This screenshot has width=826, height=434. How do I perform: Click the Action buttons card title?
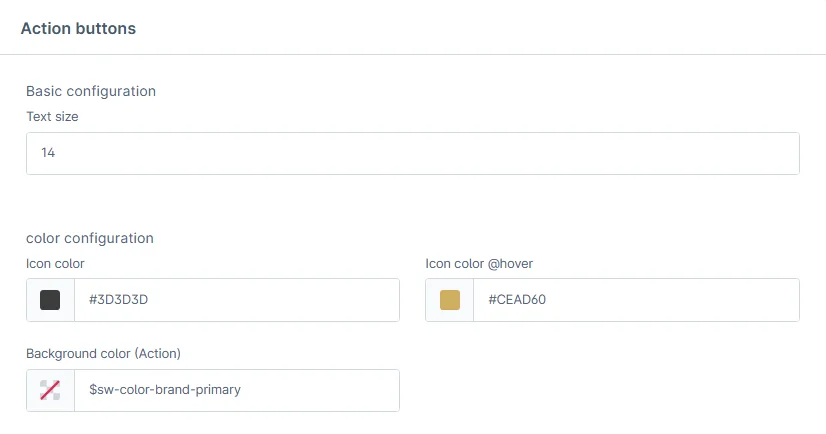78,29
